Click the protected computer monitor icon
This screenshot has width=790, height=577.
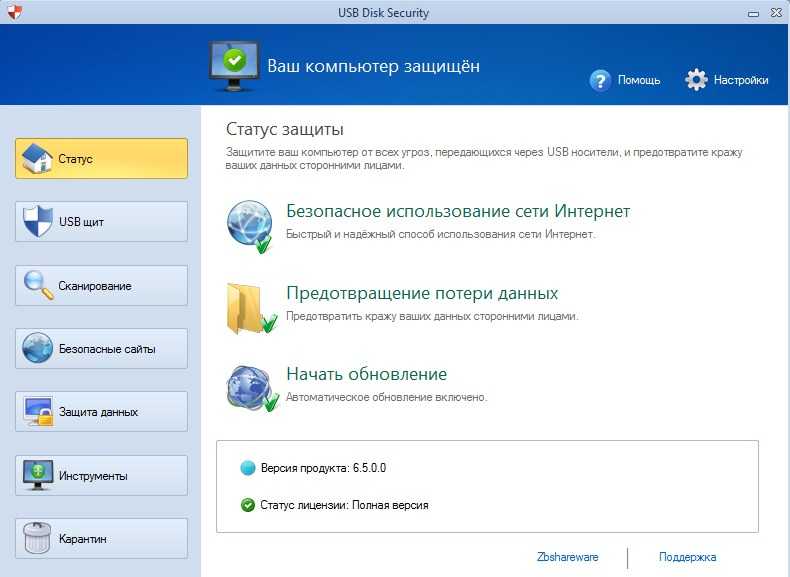[234, 67]
